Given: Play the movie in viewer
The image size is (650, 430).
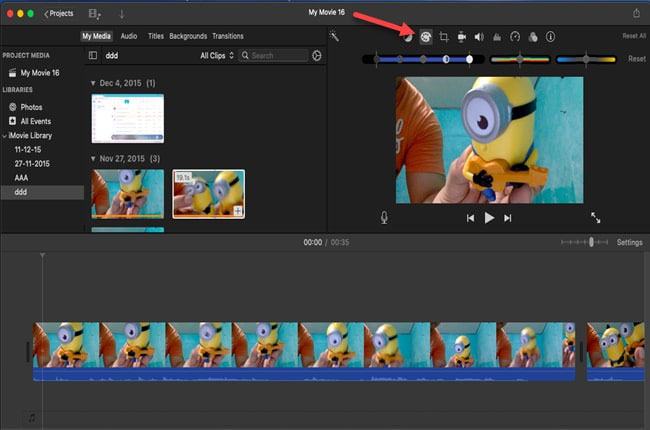Looking at the screenshot, I should point(489,218).
